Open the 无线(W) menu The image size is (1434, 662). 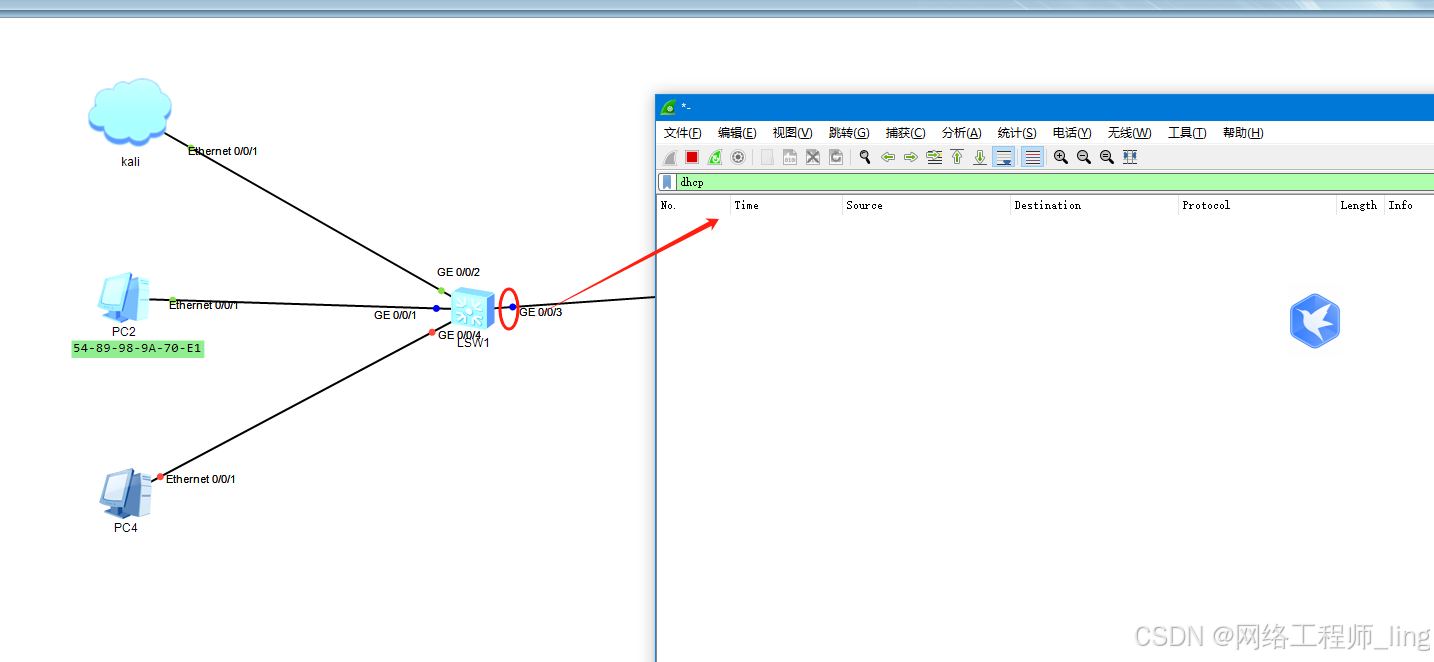pos(1129,133)
